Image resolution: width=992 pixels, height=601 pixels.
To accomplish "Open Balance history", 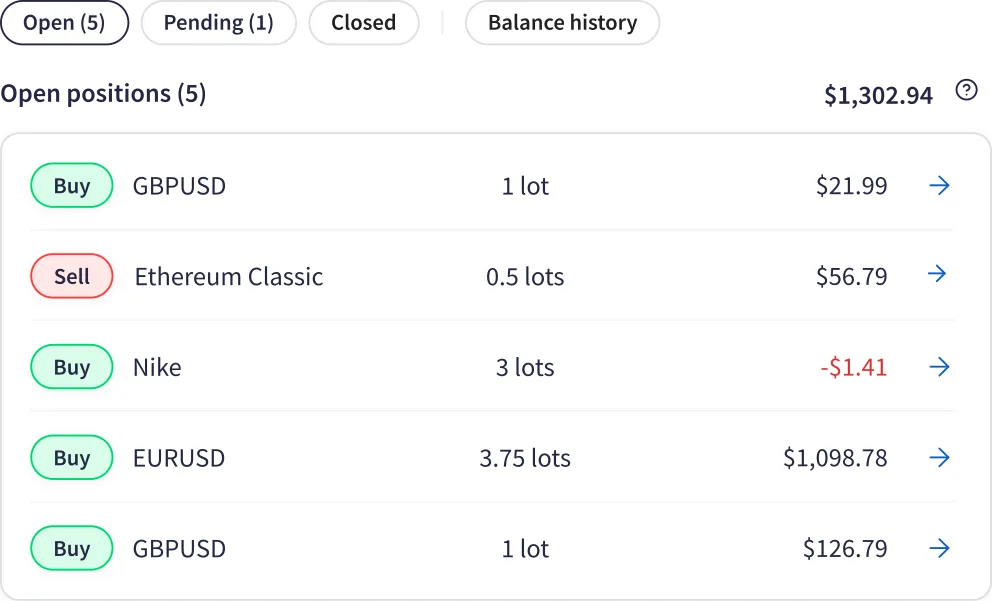I will (x=561, y=22).
